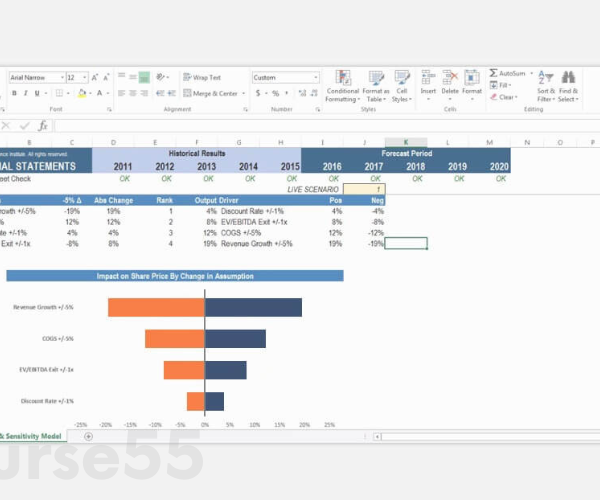
Task: Toggle bold formatting
Action: pyautogui.click(x=15, y=93)
